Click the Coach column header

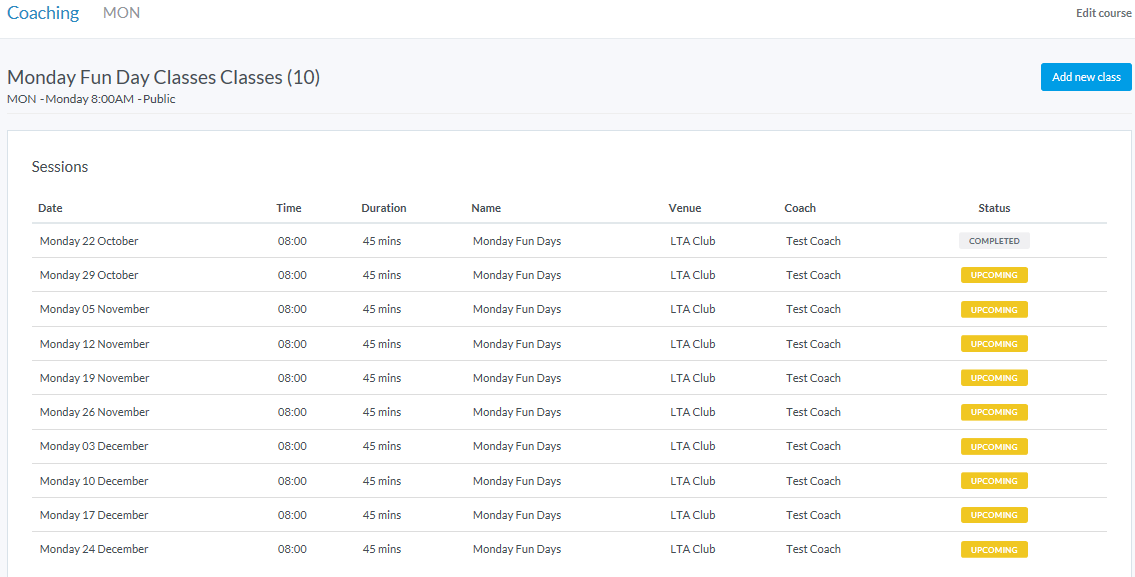tap(800, 208)
